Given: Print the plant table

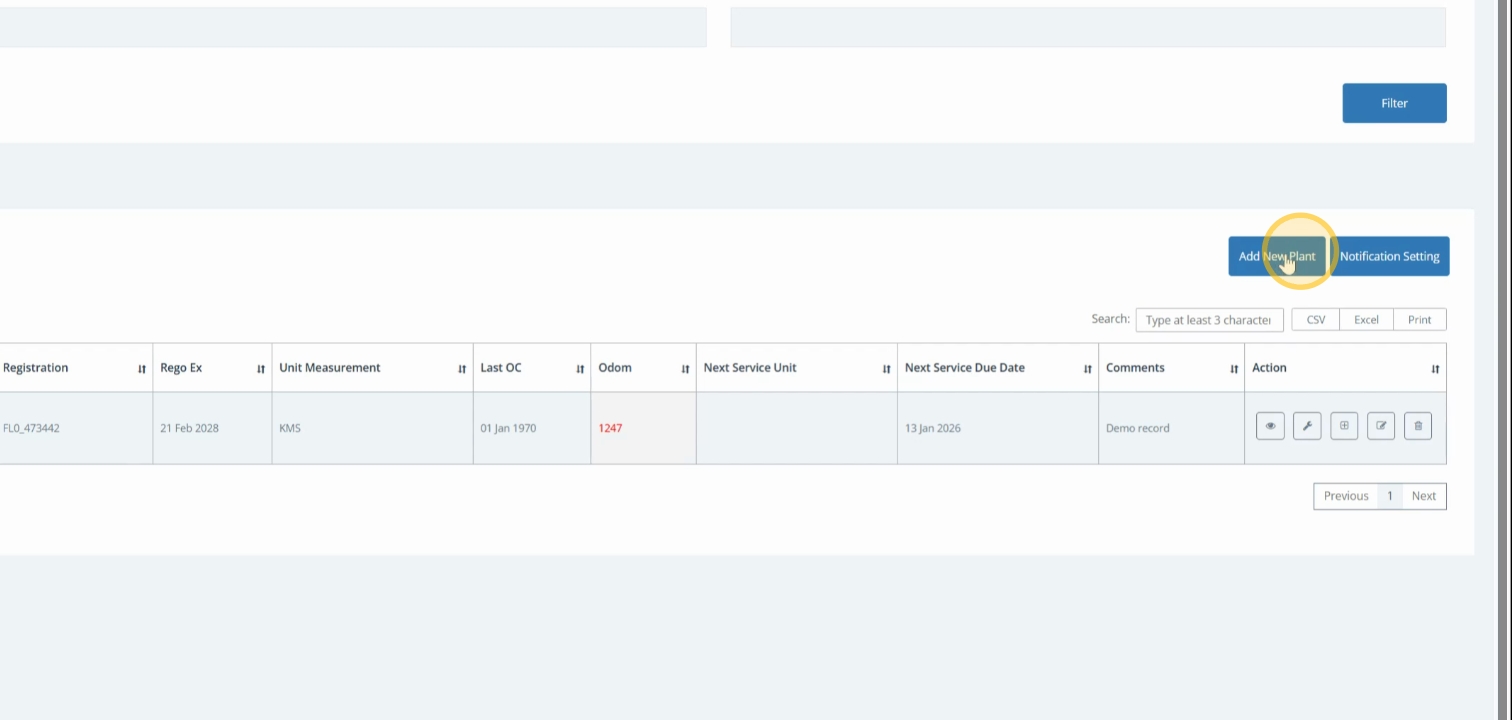Looking at the screenshot, I should [x=1420, y=320].
